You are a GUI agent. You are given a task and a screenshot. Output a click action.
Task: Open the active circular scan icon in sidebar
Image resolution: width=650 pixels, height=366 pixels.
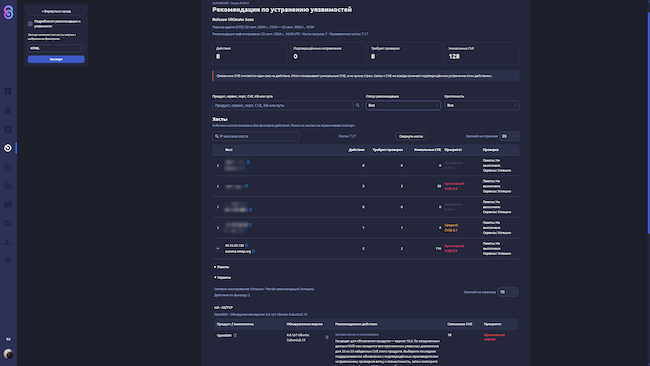[x=8, y=148]
